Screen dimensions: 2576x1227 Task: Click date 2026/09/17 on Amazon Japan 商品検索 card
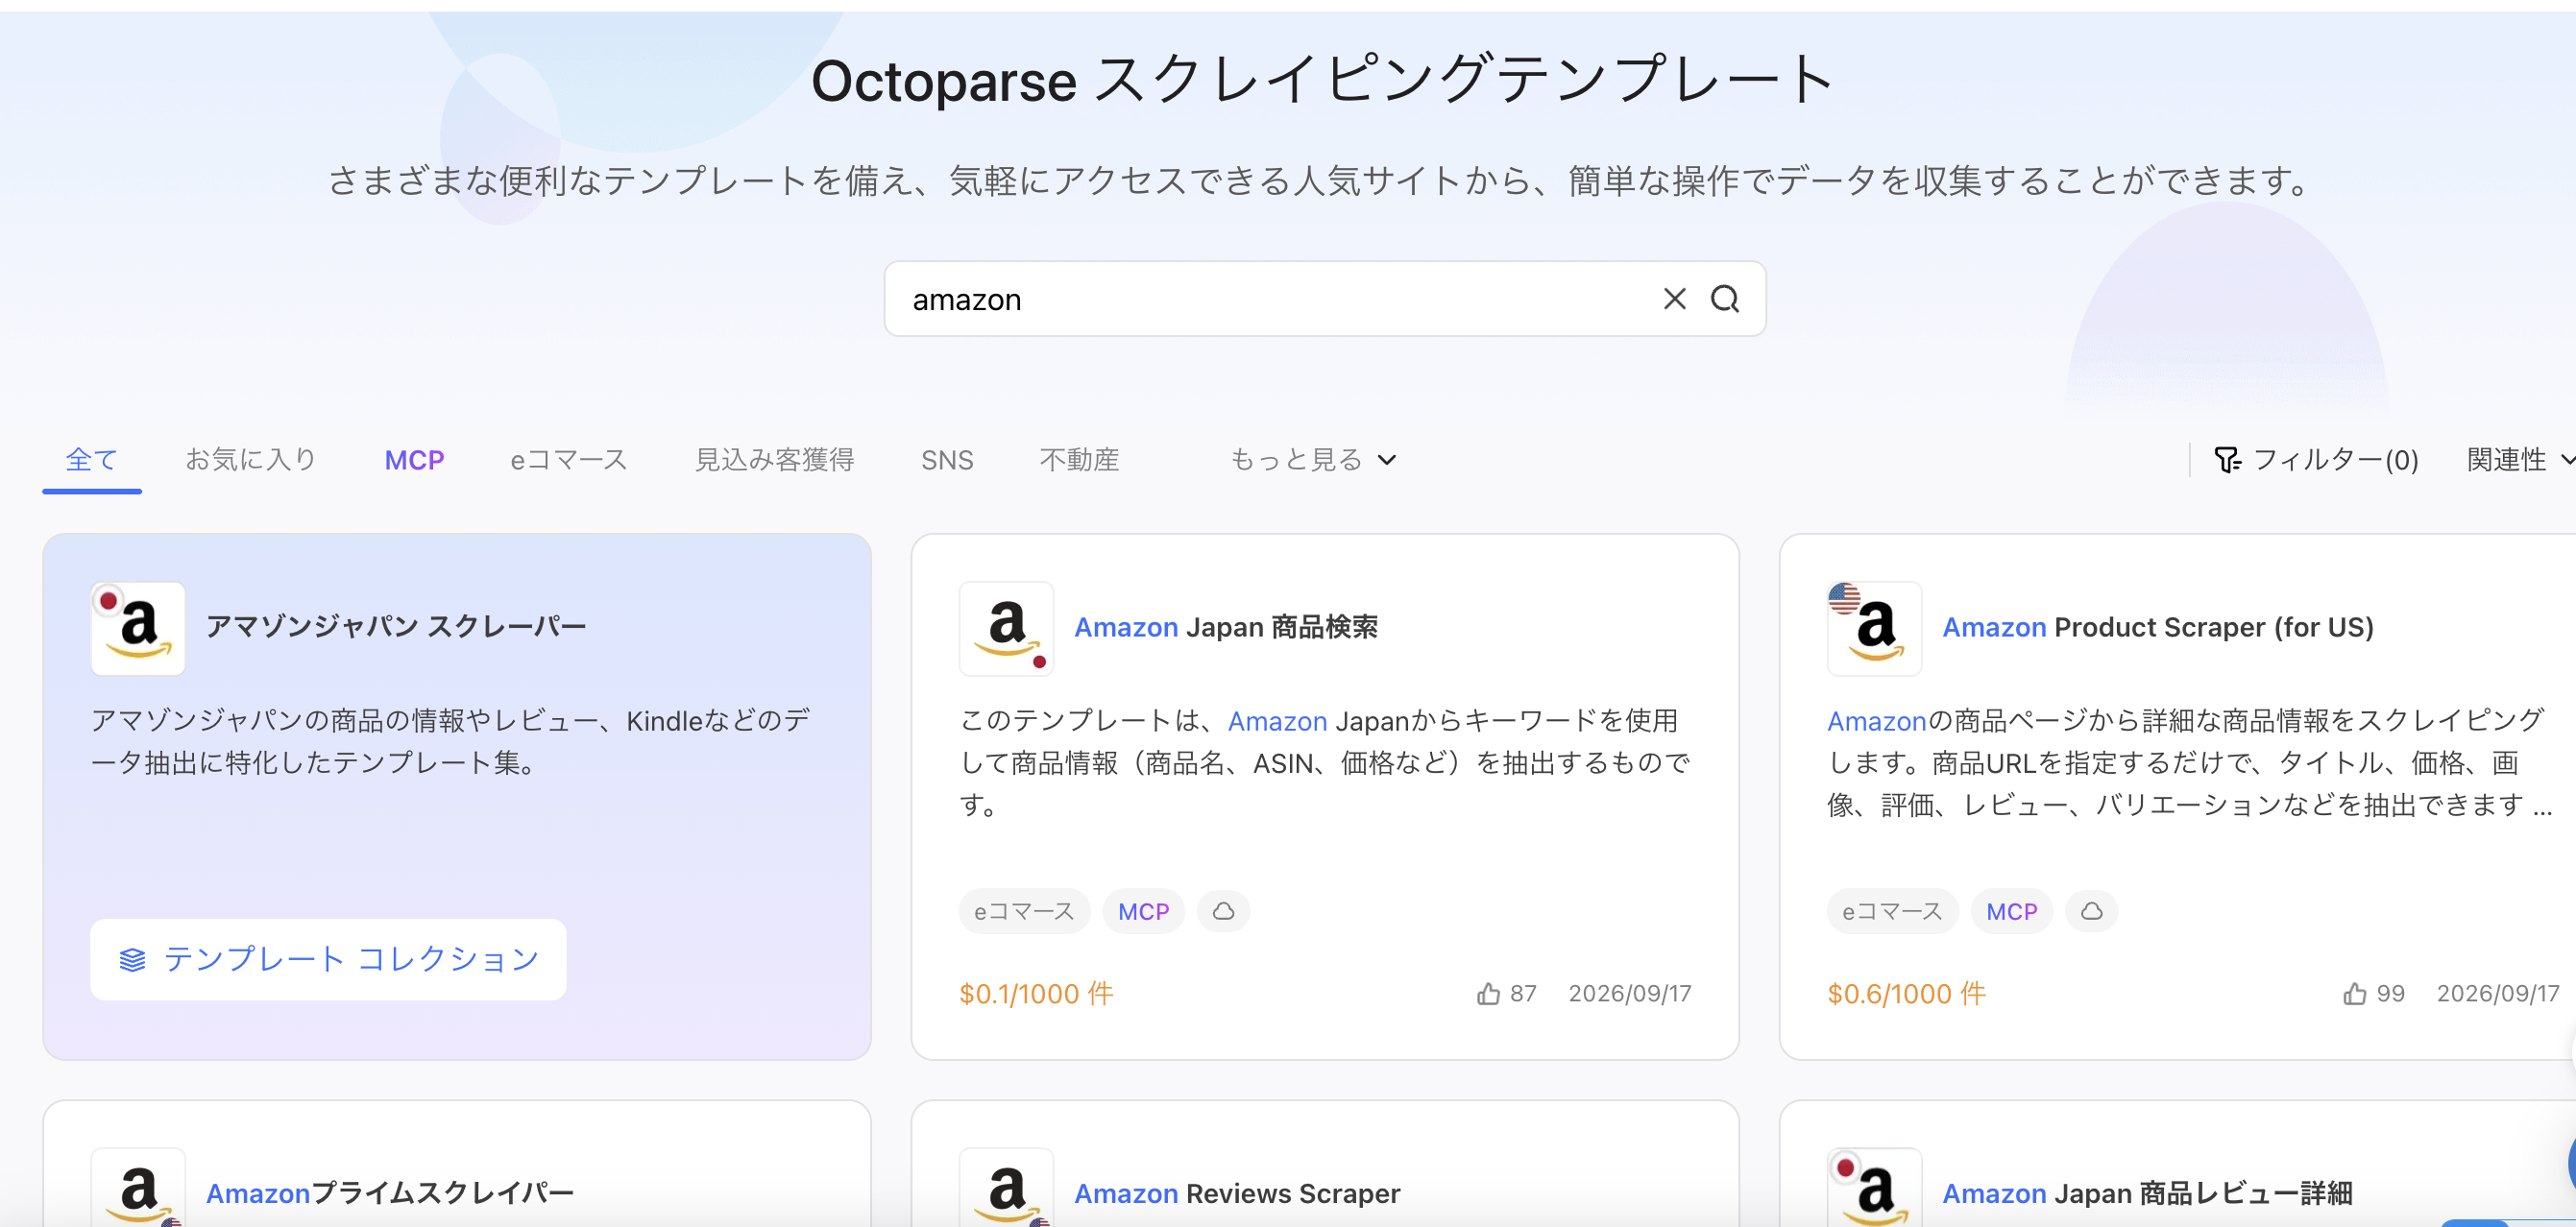coord(1629,993)
